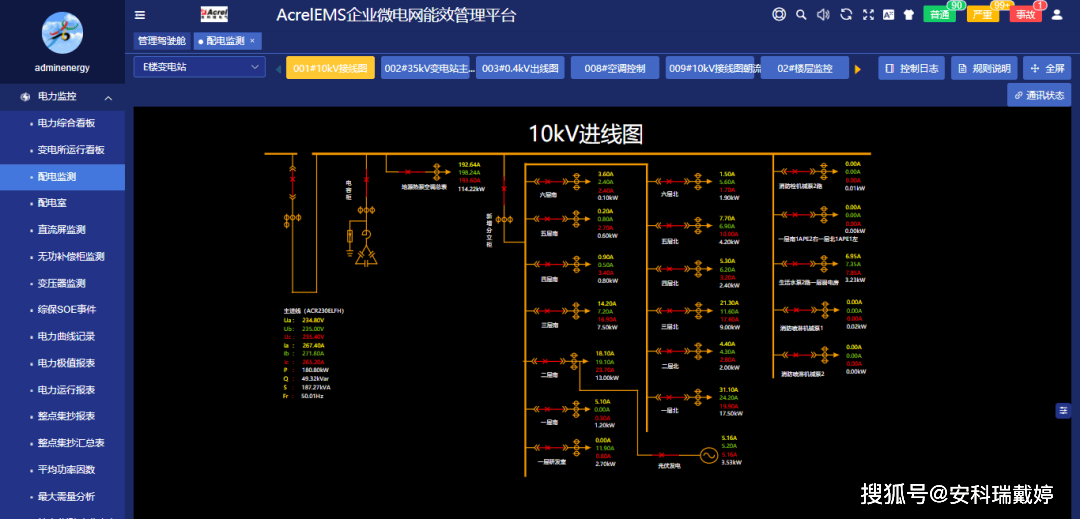
Task: Toggle fullscreen via expand-arrows header icon
Action: tap(869, 14)
